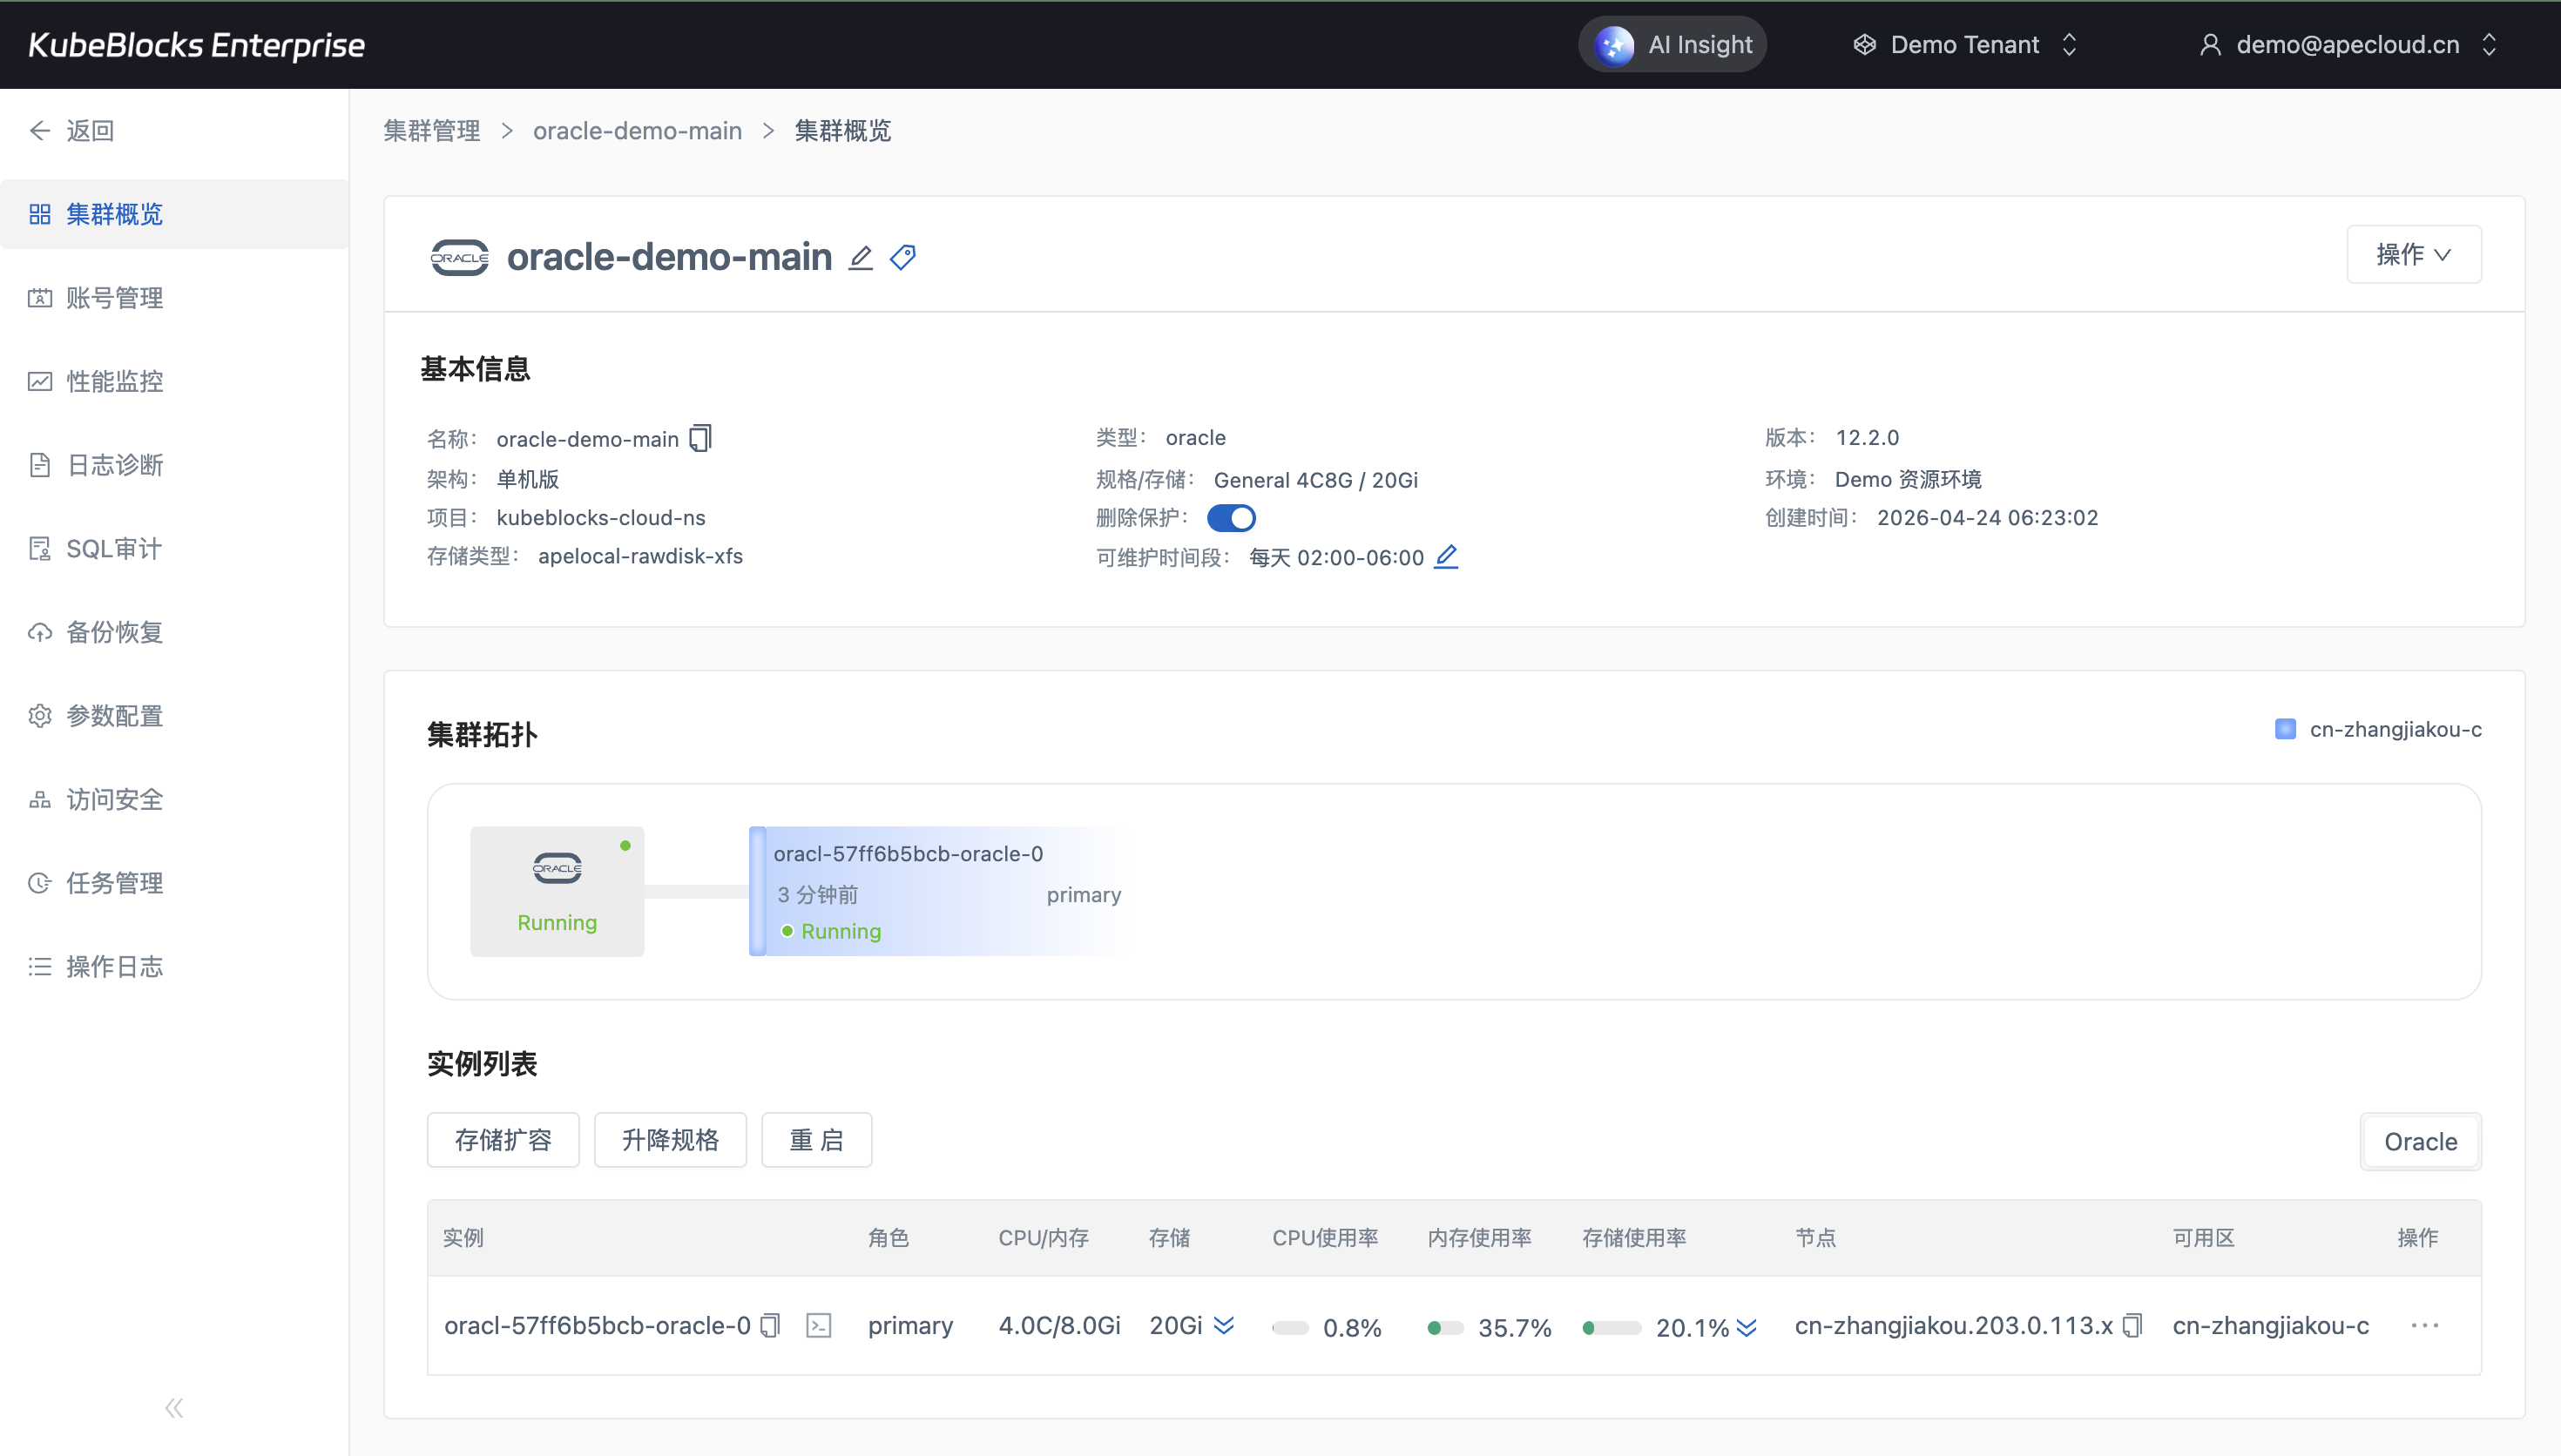Image resolution: width=2561 pixels, height=1456 pixels.
Task: Open terminal for oracl-57ff6b5bcb-oracle-0 instance
Action: click(818, 1325)
